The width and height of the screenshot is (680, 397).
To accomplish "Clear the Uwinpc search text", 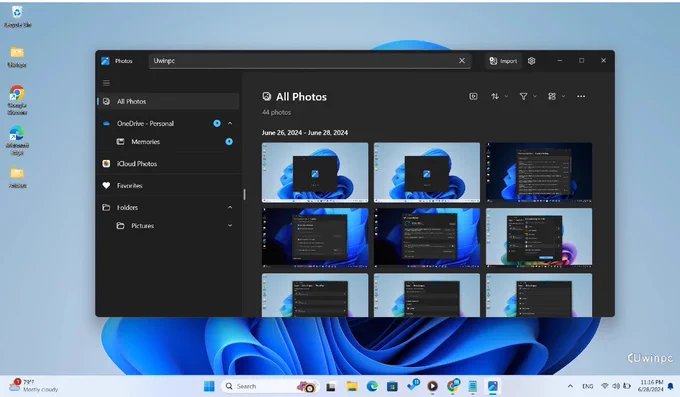I will coord(462,61).
